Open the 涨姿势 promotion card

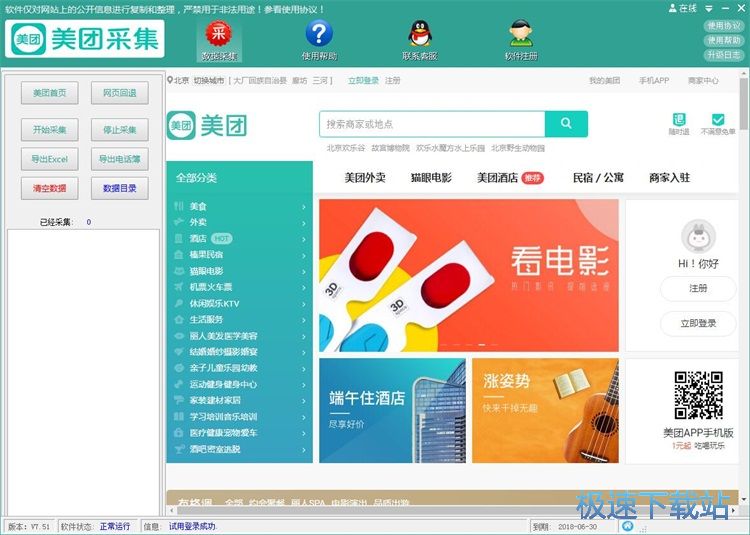545,411
